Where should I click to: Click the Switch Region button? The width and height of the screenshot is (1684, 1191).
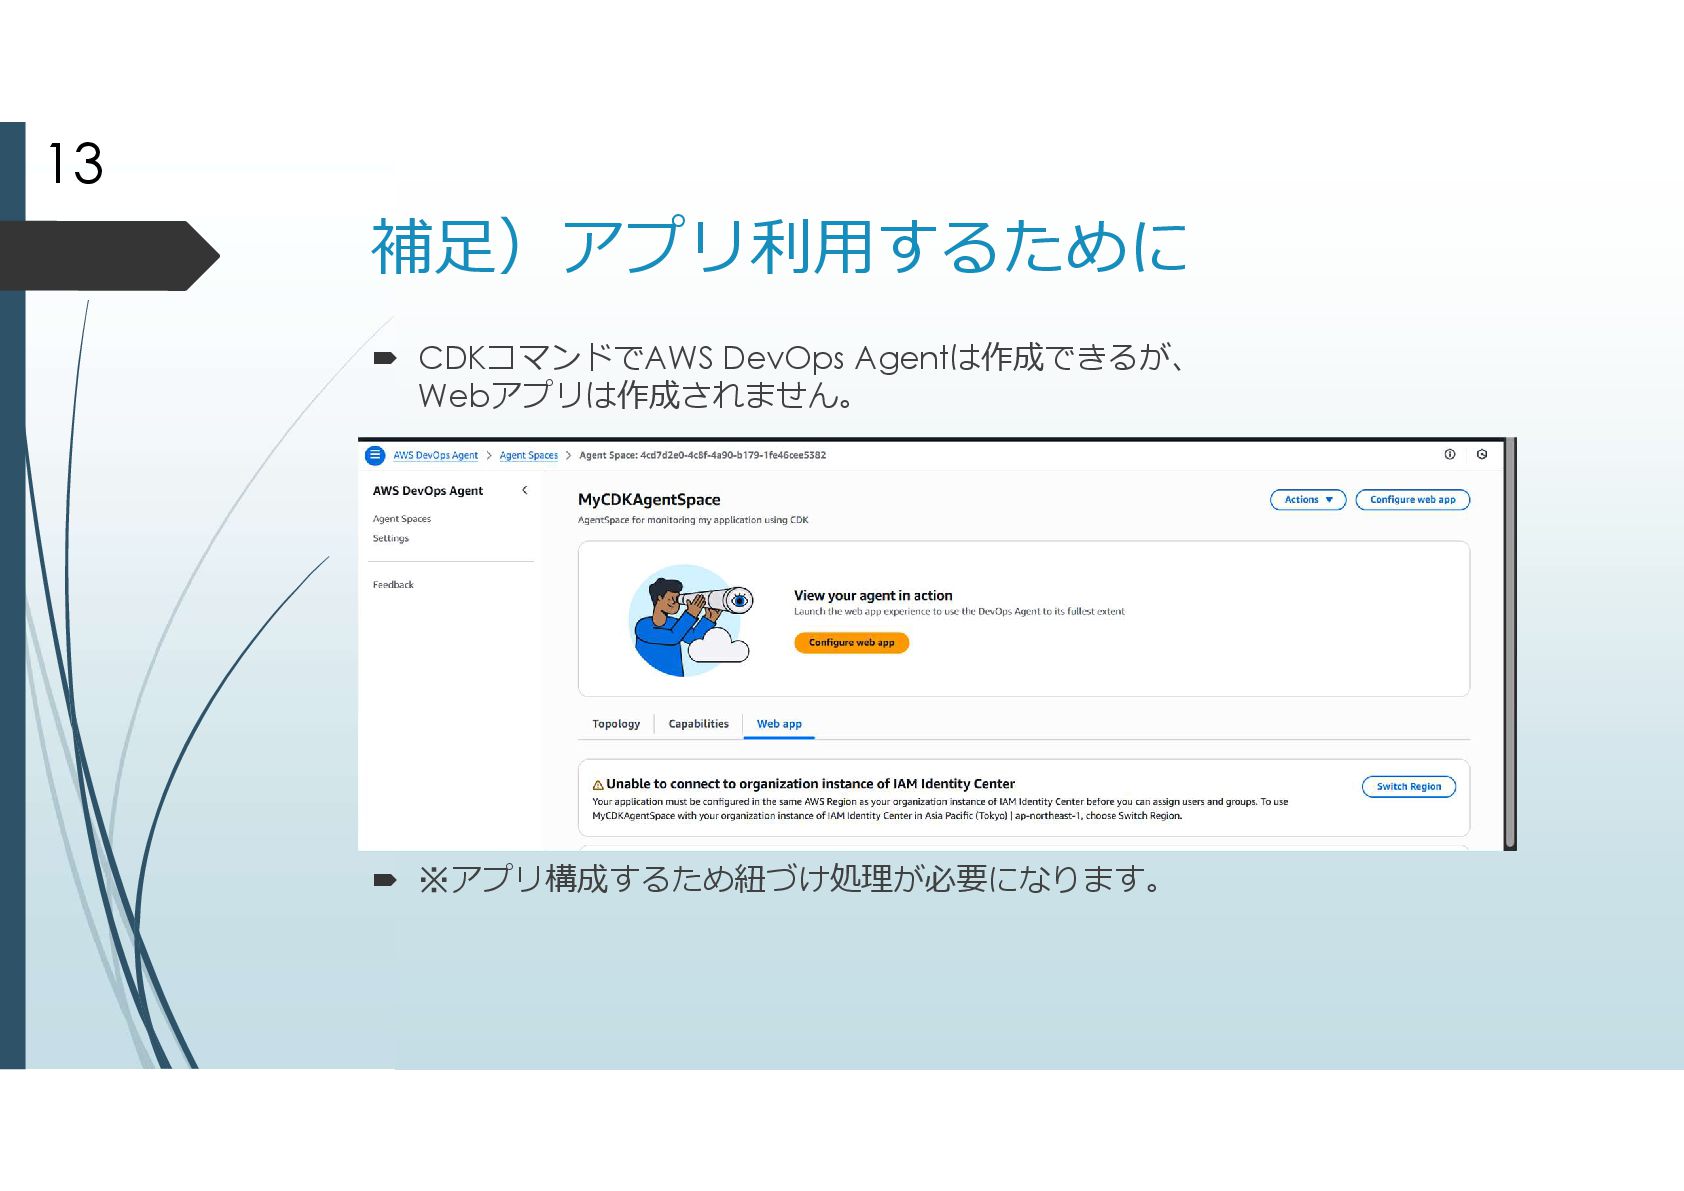click(x=1408, y=786)
